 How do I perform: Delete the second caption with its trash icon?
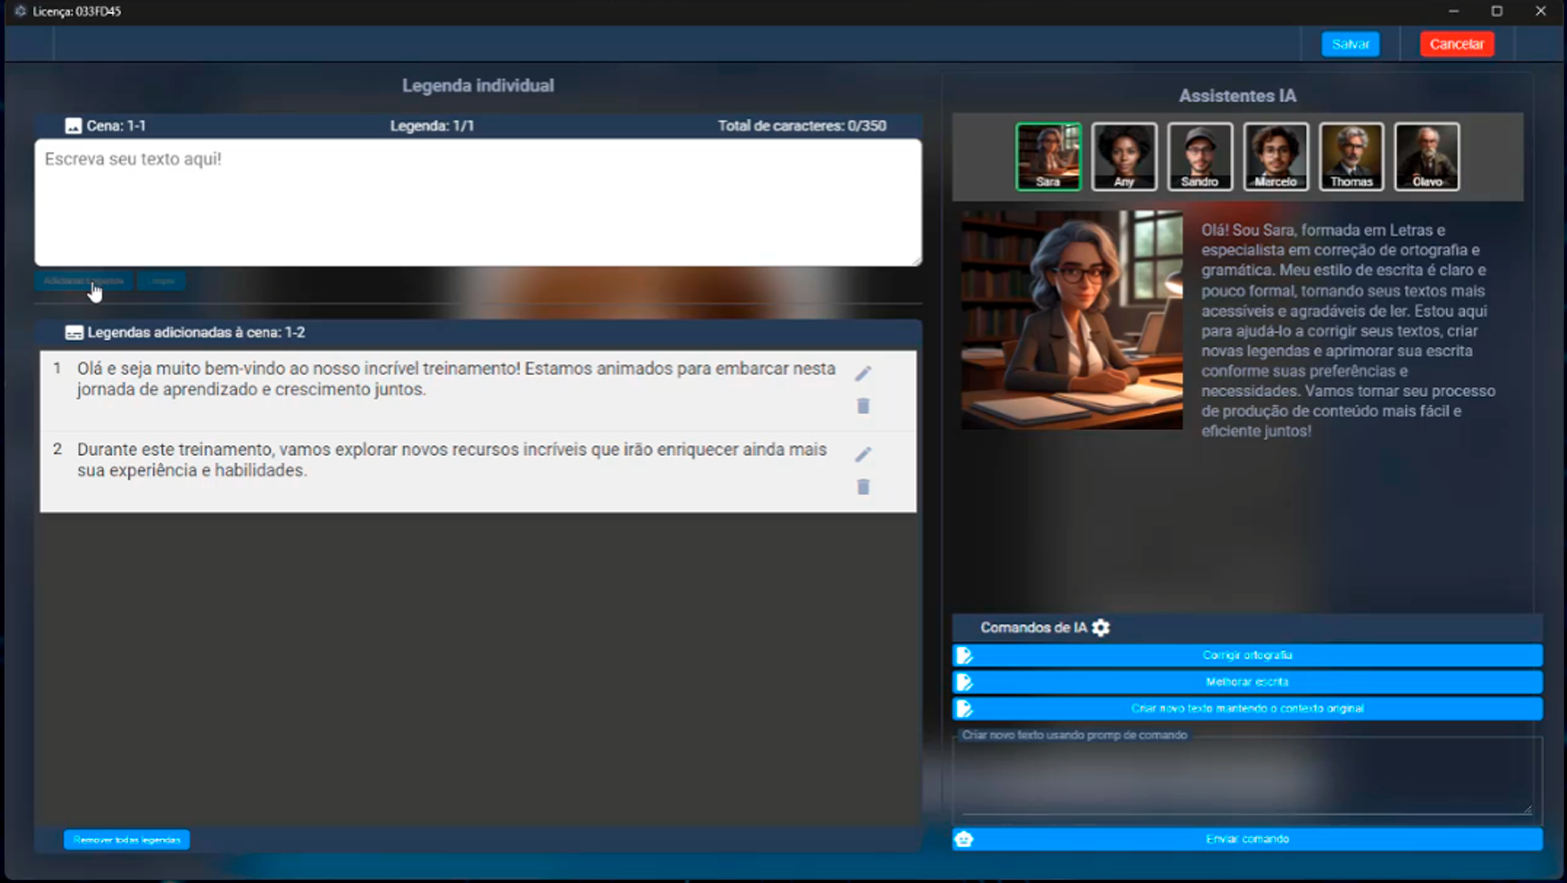click(863, 487)
